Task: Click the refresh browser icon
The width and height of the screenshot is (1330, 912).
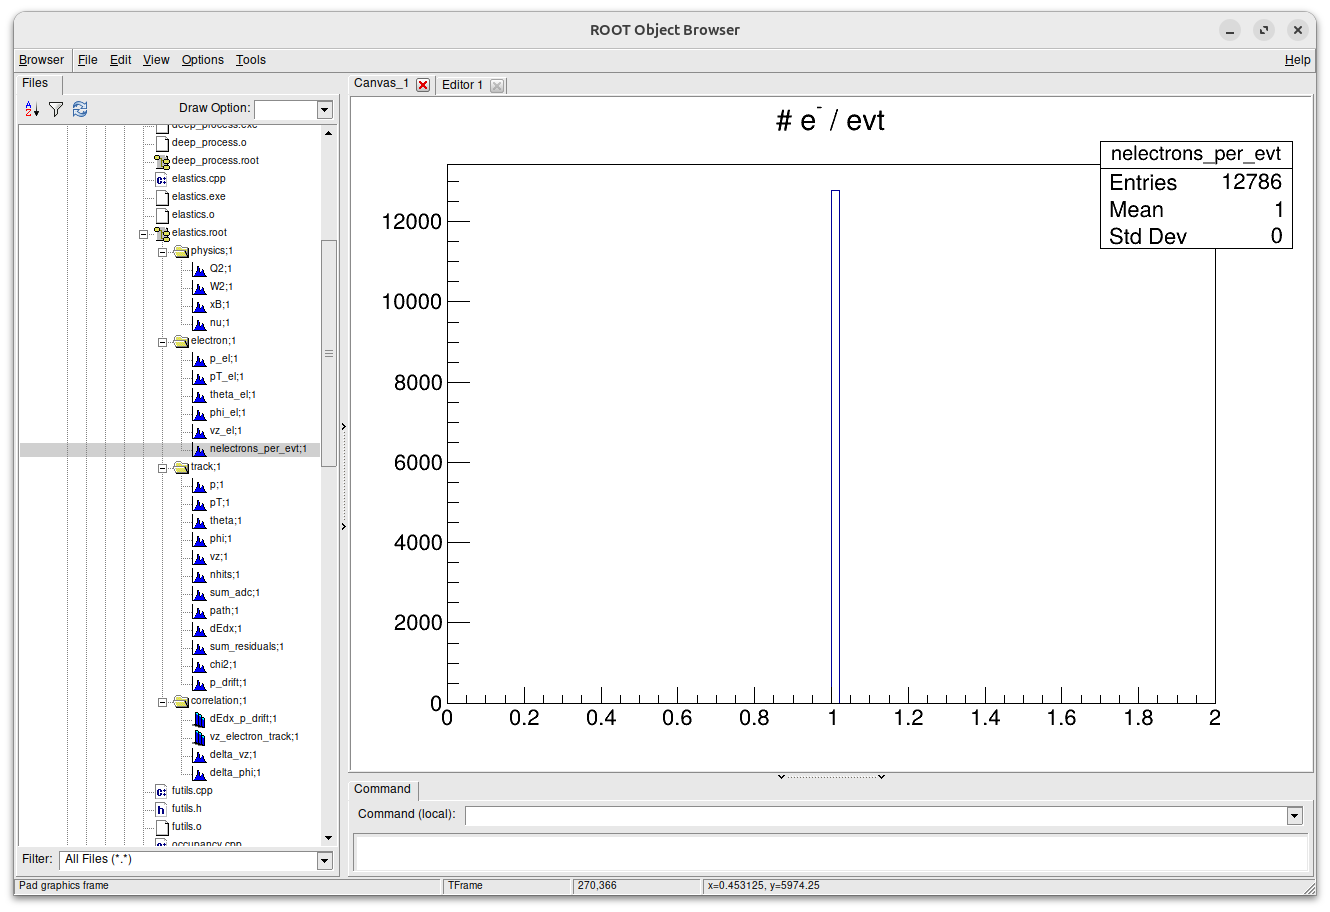Action: click(80, 109)
